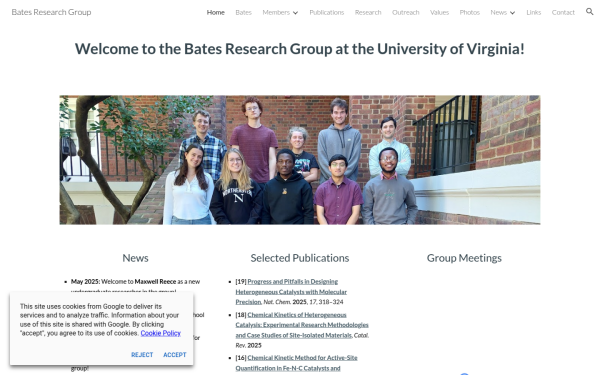Select the Values navigation item
Screen dimensions: 600x375
[x=439, y=12]
